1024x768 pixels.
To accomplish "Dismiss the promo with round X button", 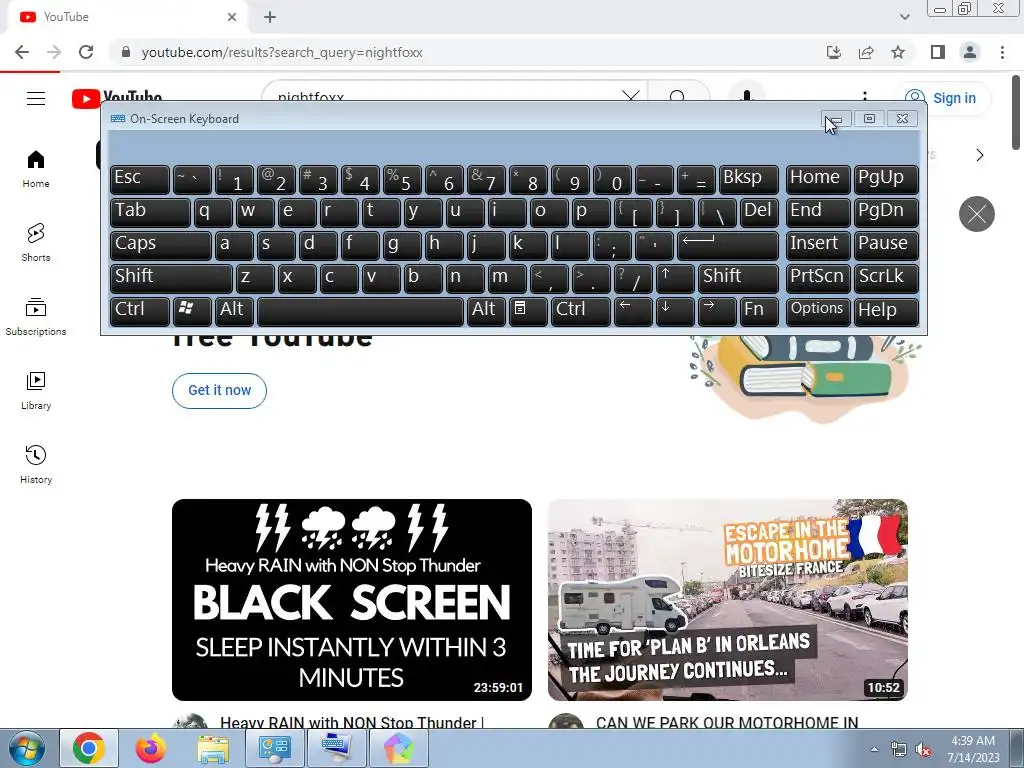I will 976,214.
